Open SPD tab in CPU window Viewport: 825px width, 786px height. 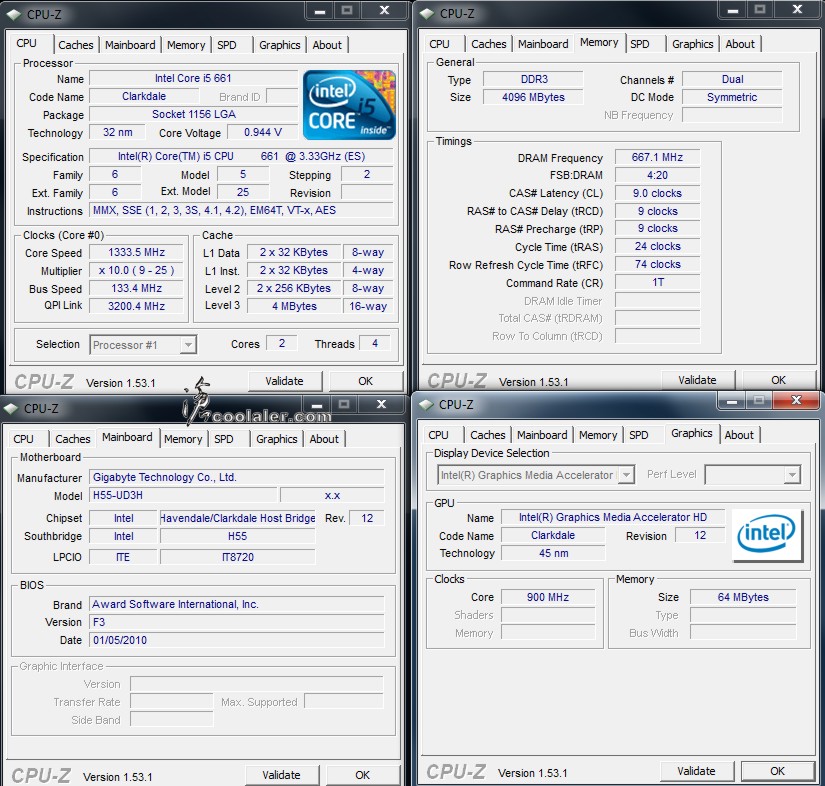pyautogui.click(x=227, y=45)
